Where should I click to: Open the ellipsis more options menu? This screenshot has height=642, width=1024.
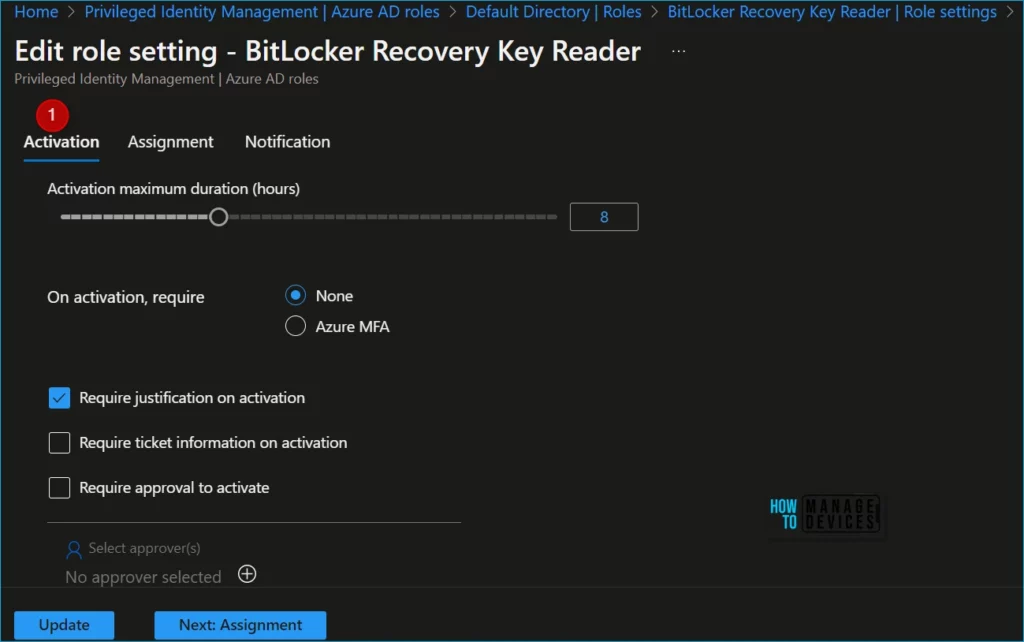[x=679, y=52]
